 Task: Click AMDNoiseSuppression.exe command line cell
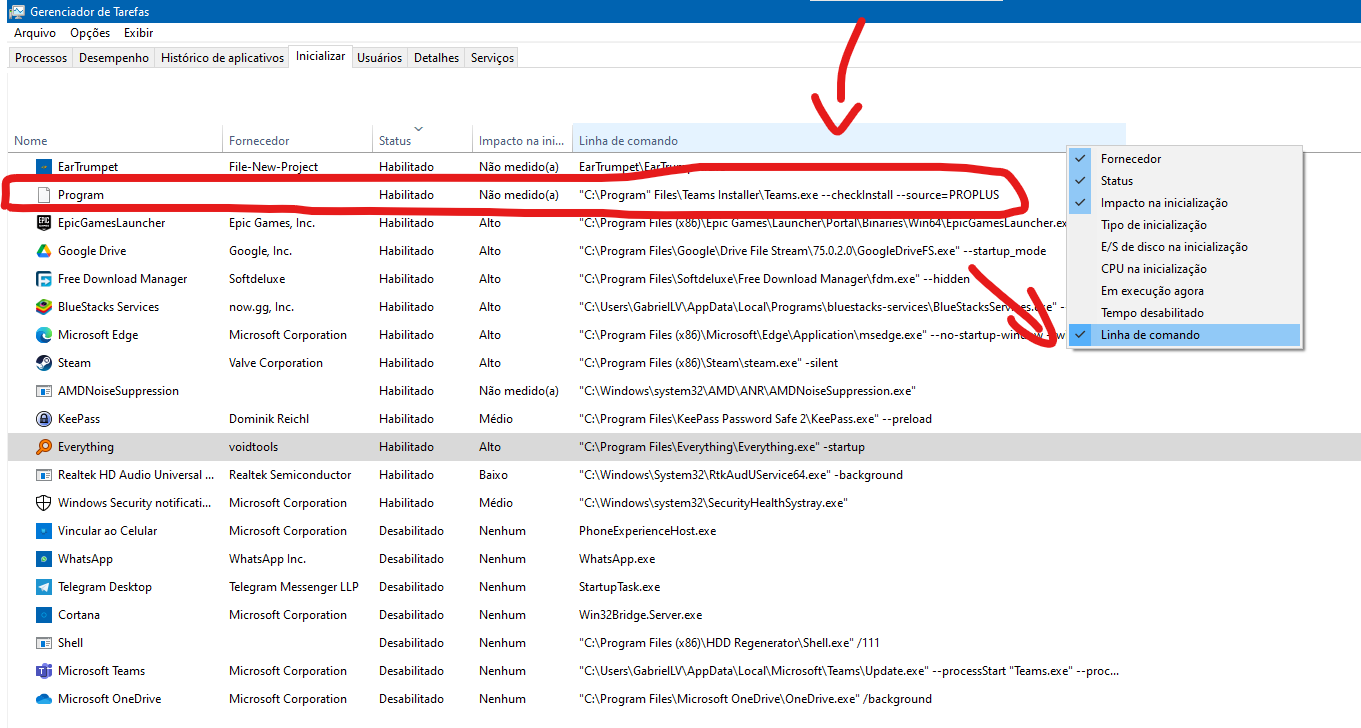pos(747,391)
